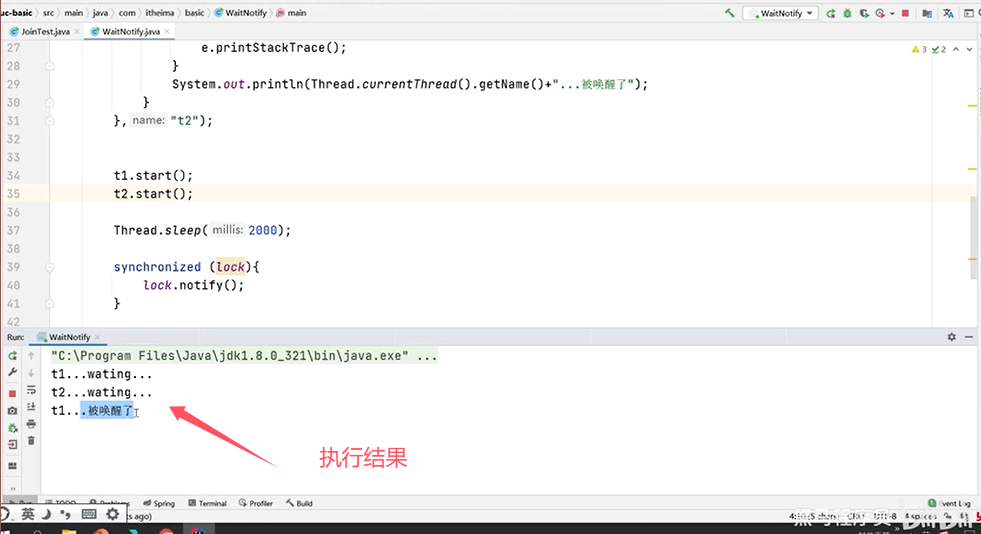Toggle the fold marker at line 31
981x534 pixels.
tap(50, 121)
